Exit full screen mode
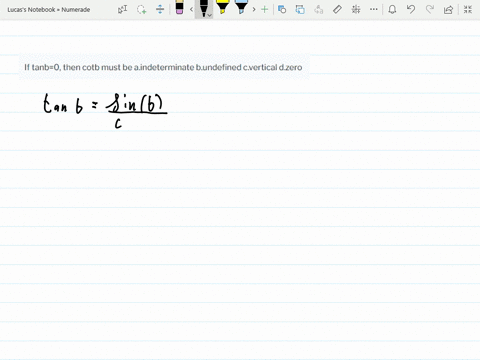Screen dimensions: 480x360 (468, 9)
